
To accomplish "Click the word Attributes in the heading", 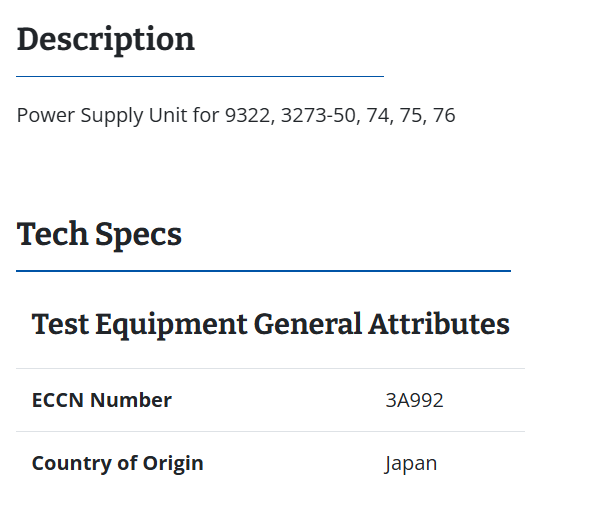I will tap(439, 324).
